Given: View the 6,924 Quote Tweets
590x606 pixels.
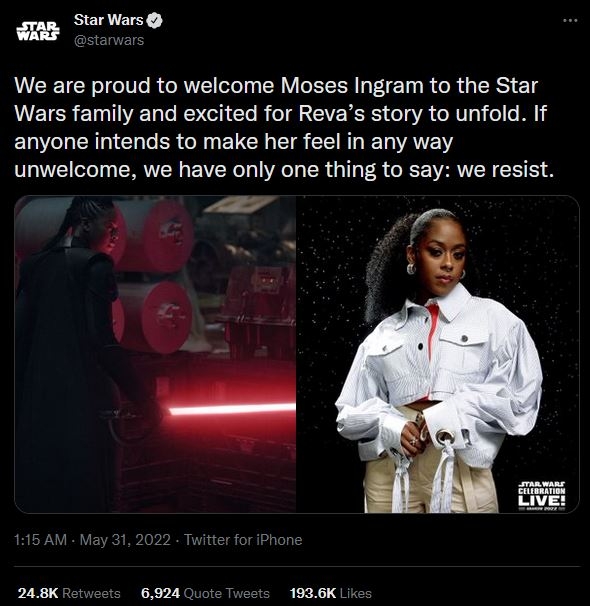Looking at the screenshot, I should [205, 593].
